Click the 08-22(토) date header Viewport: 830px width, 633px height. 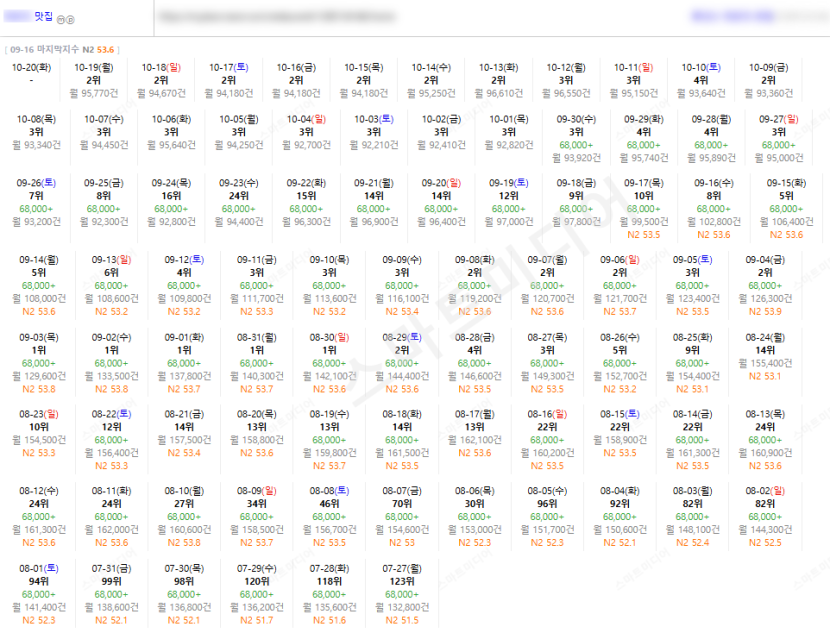pyautogui.click(x=112, y=414)
